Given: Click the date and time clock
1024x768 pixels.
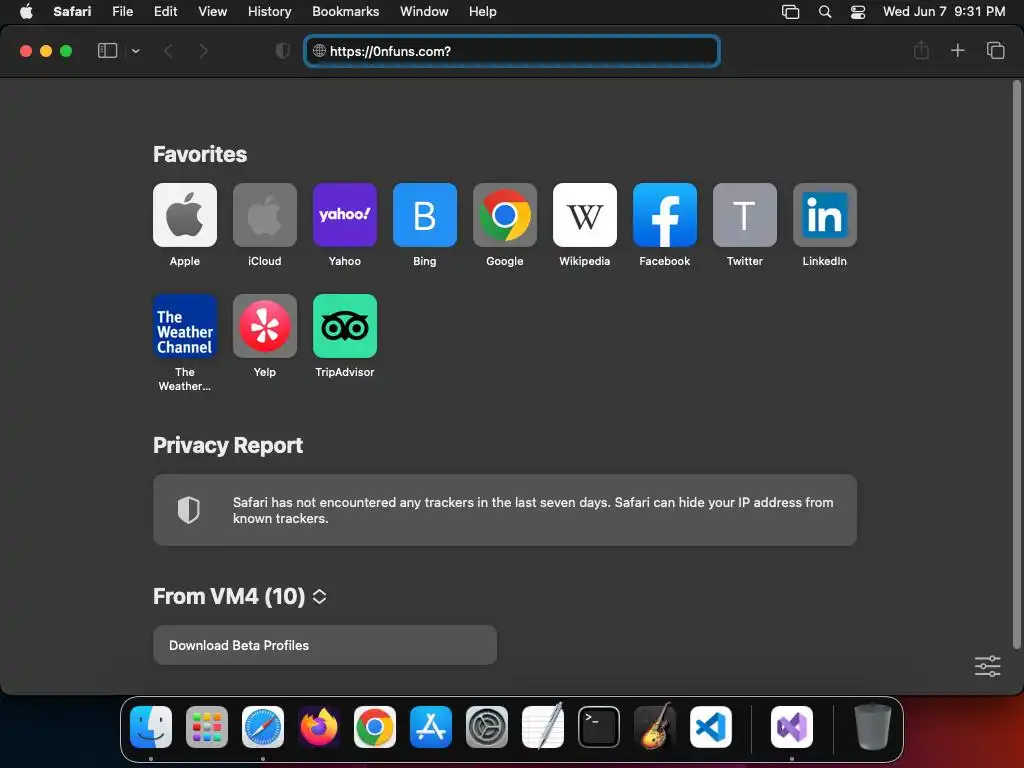Looking at the screenshot, I should (944, 11).
